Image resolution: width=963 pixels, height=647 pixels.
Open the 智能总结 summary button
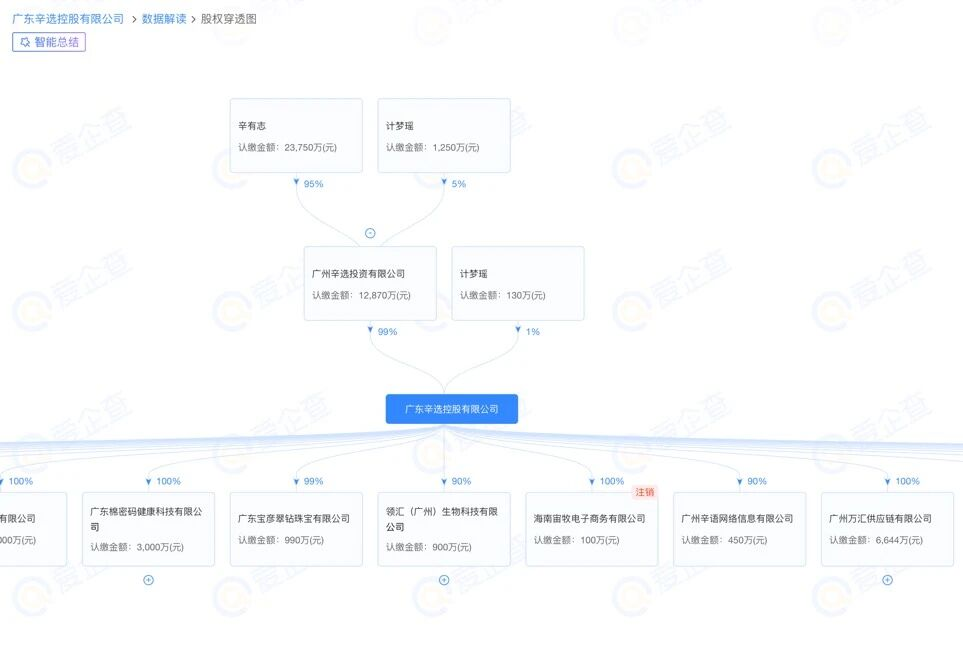pos(49,42)
